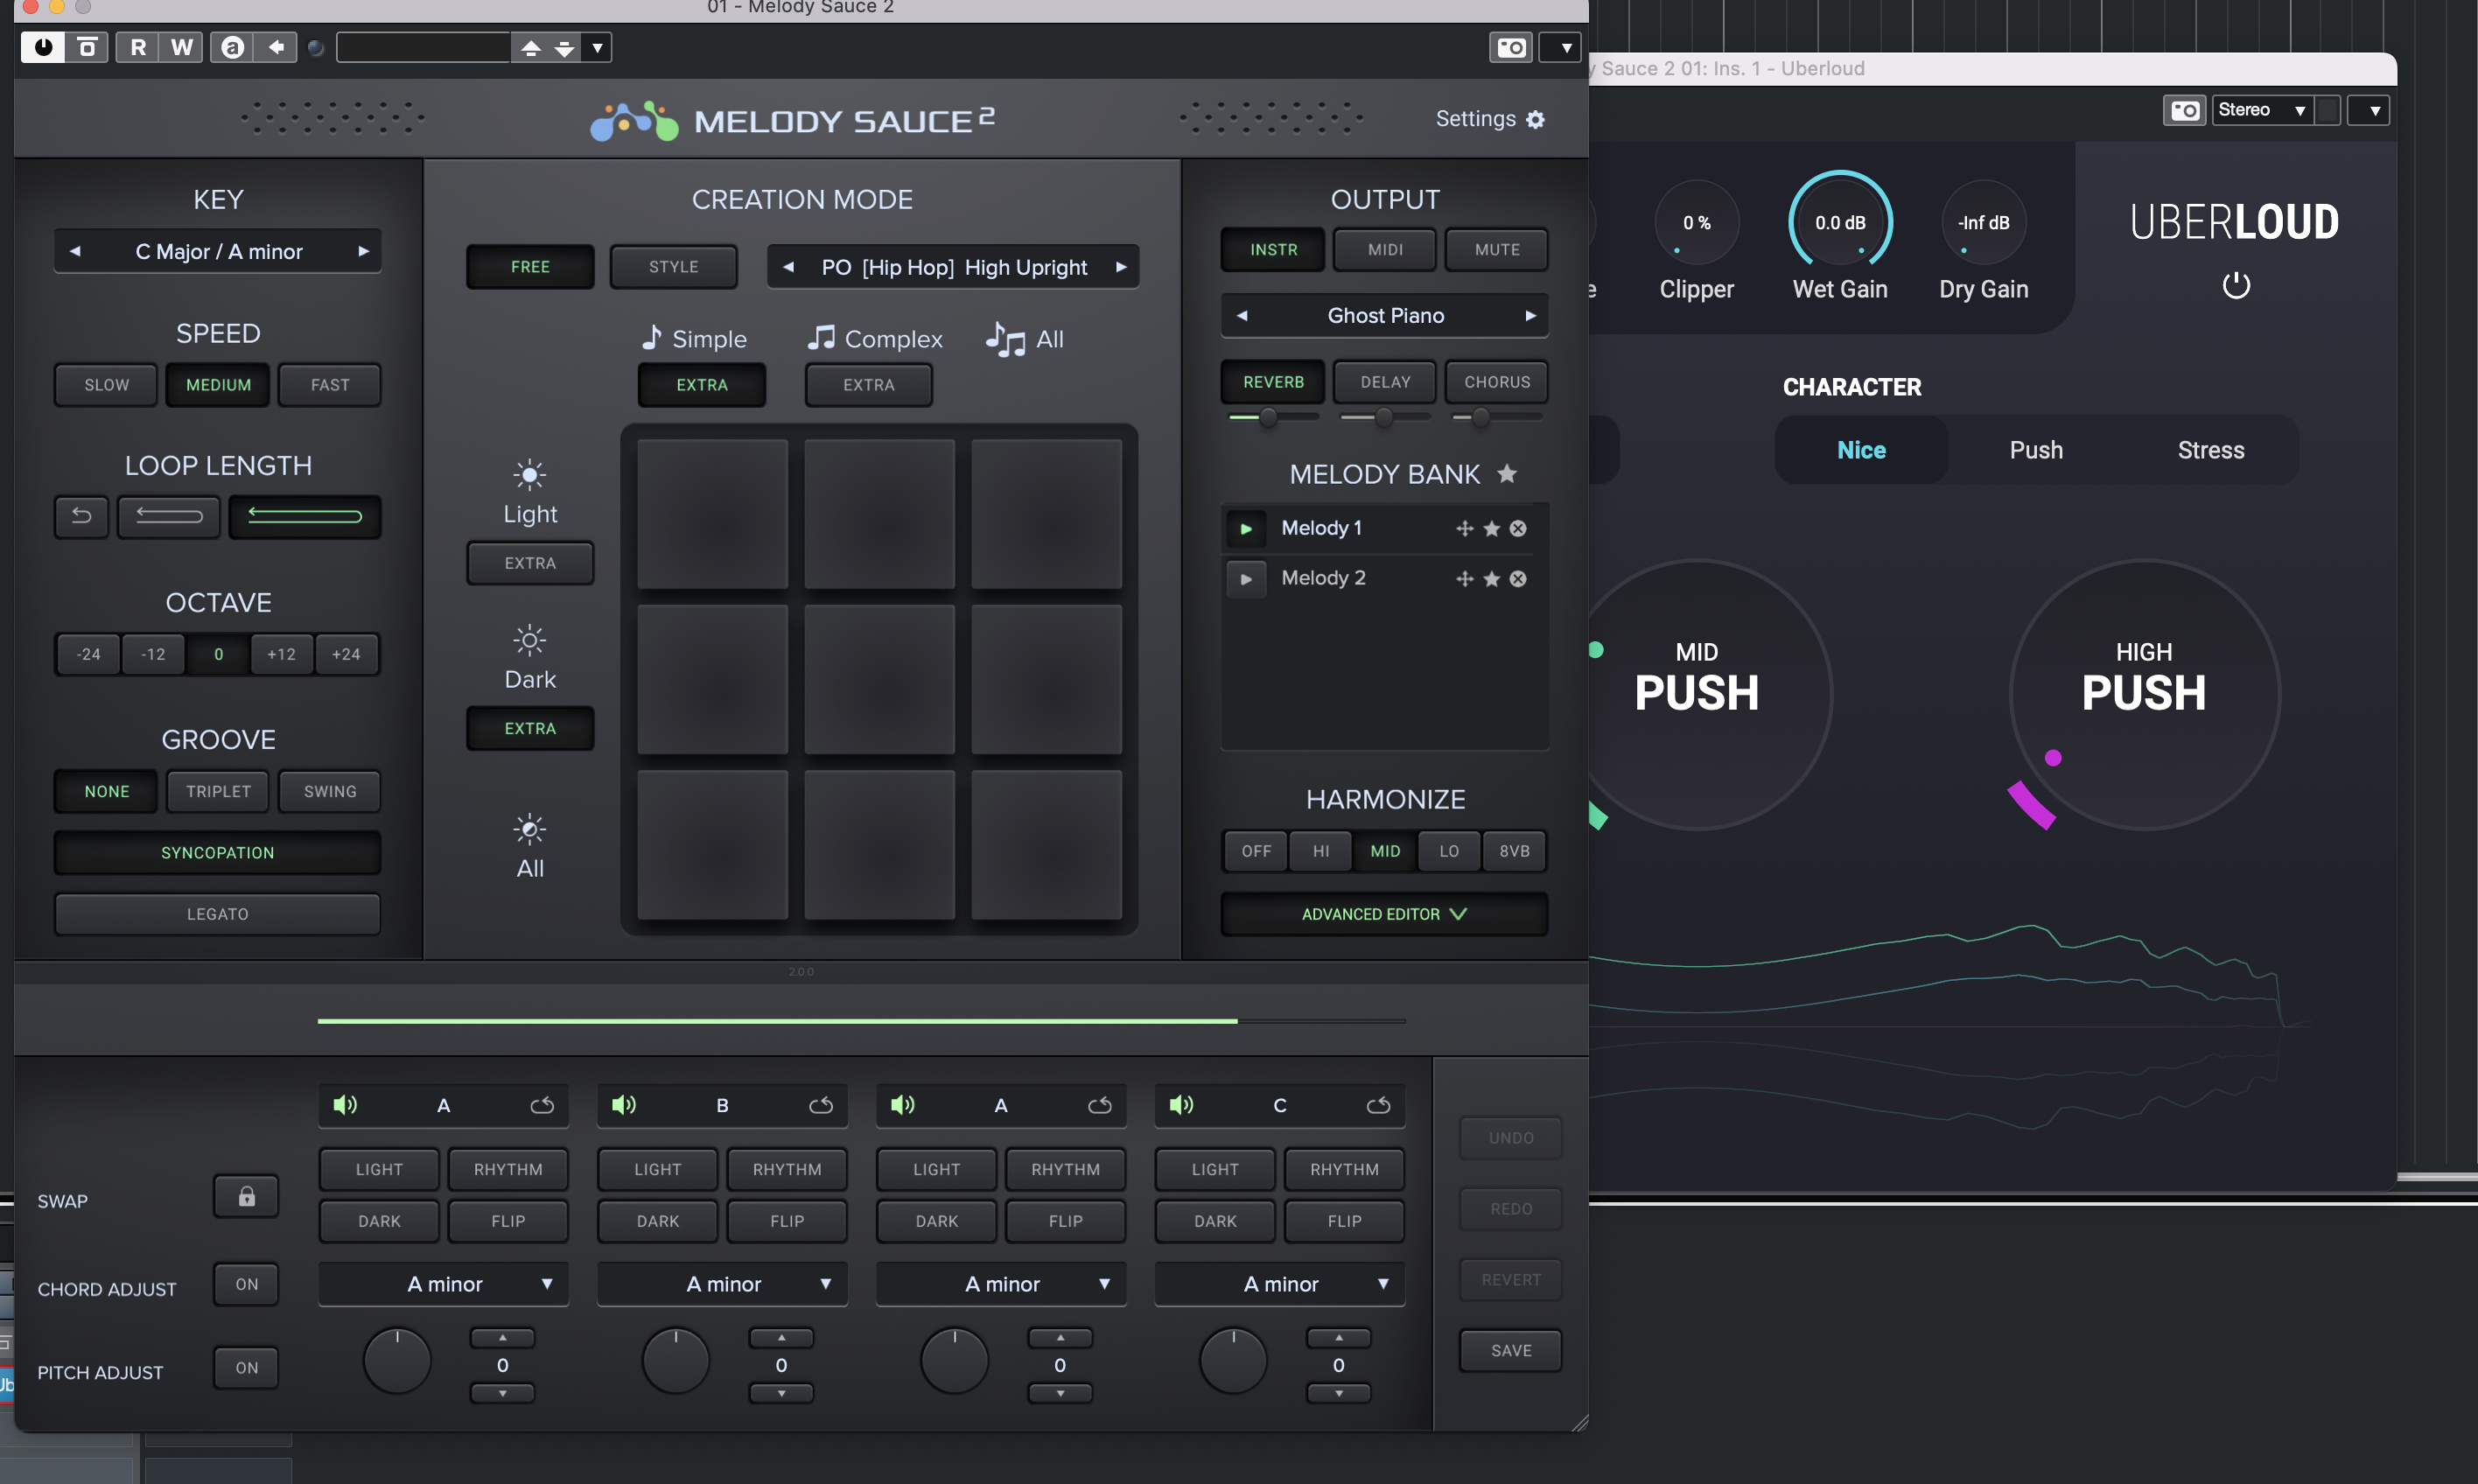The image size is (2478, 1484).
Task: Favorite Melody 1 with star icon
Action: pyautogui.click(x=1491, y=528)
